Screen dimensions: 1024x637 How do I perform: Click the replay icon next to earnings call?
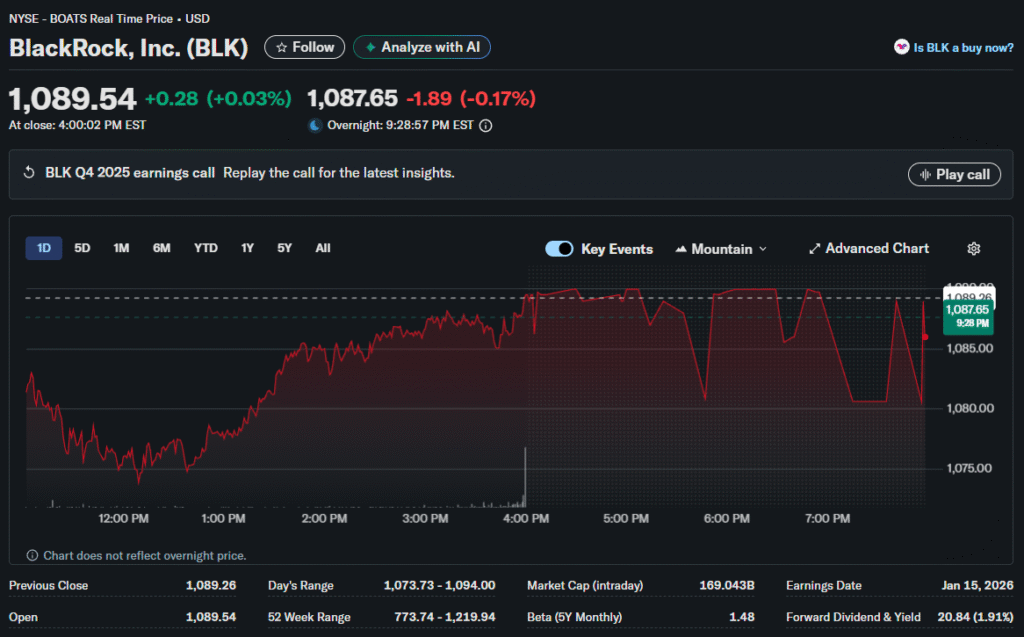[29, 173]
